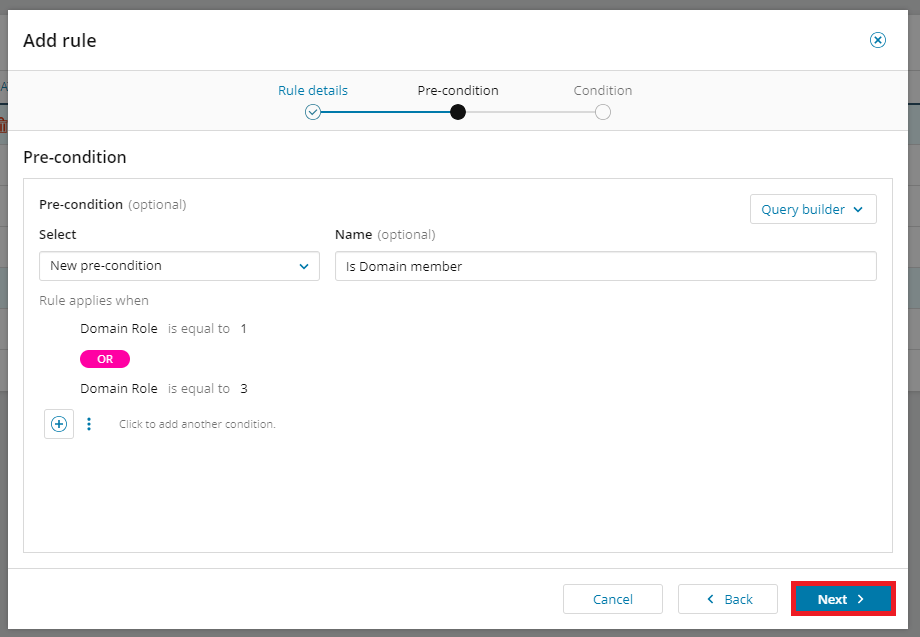Expand the Query builder menu
The height and width of the screenshot is (637, 920).
812,209
